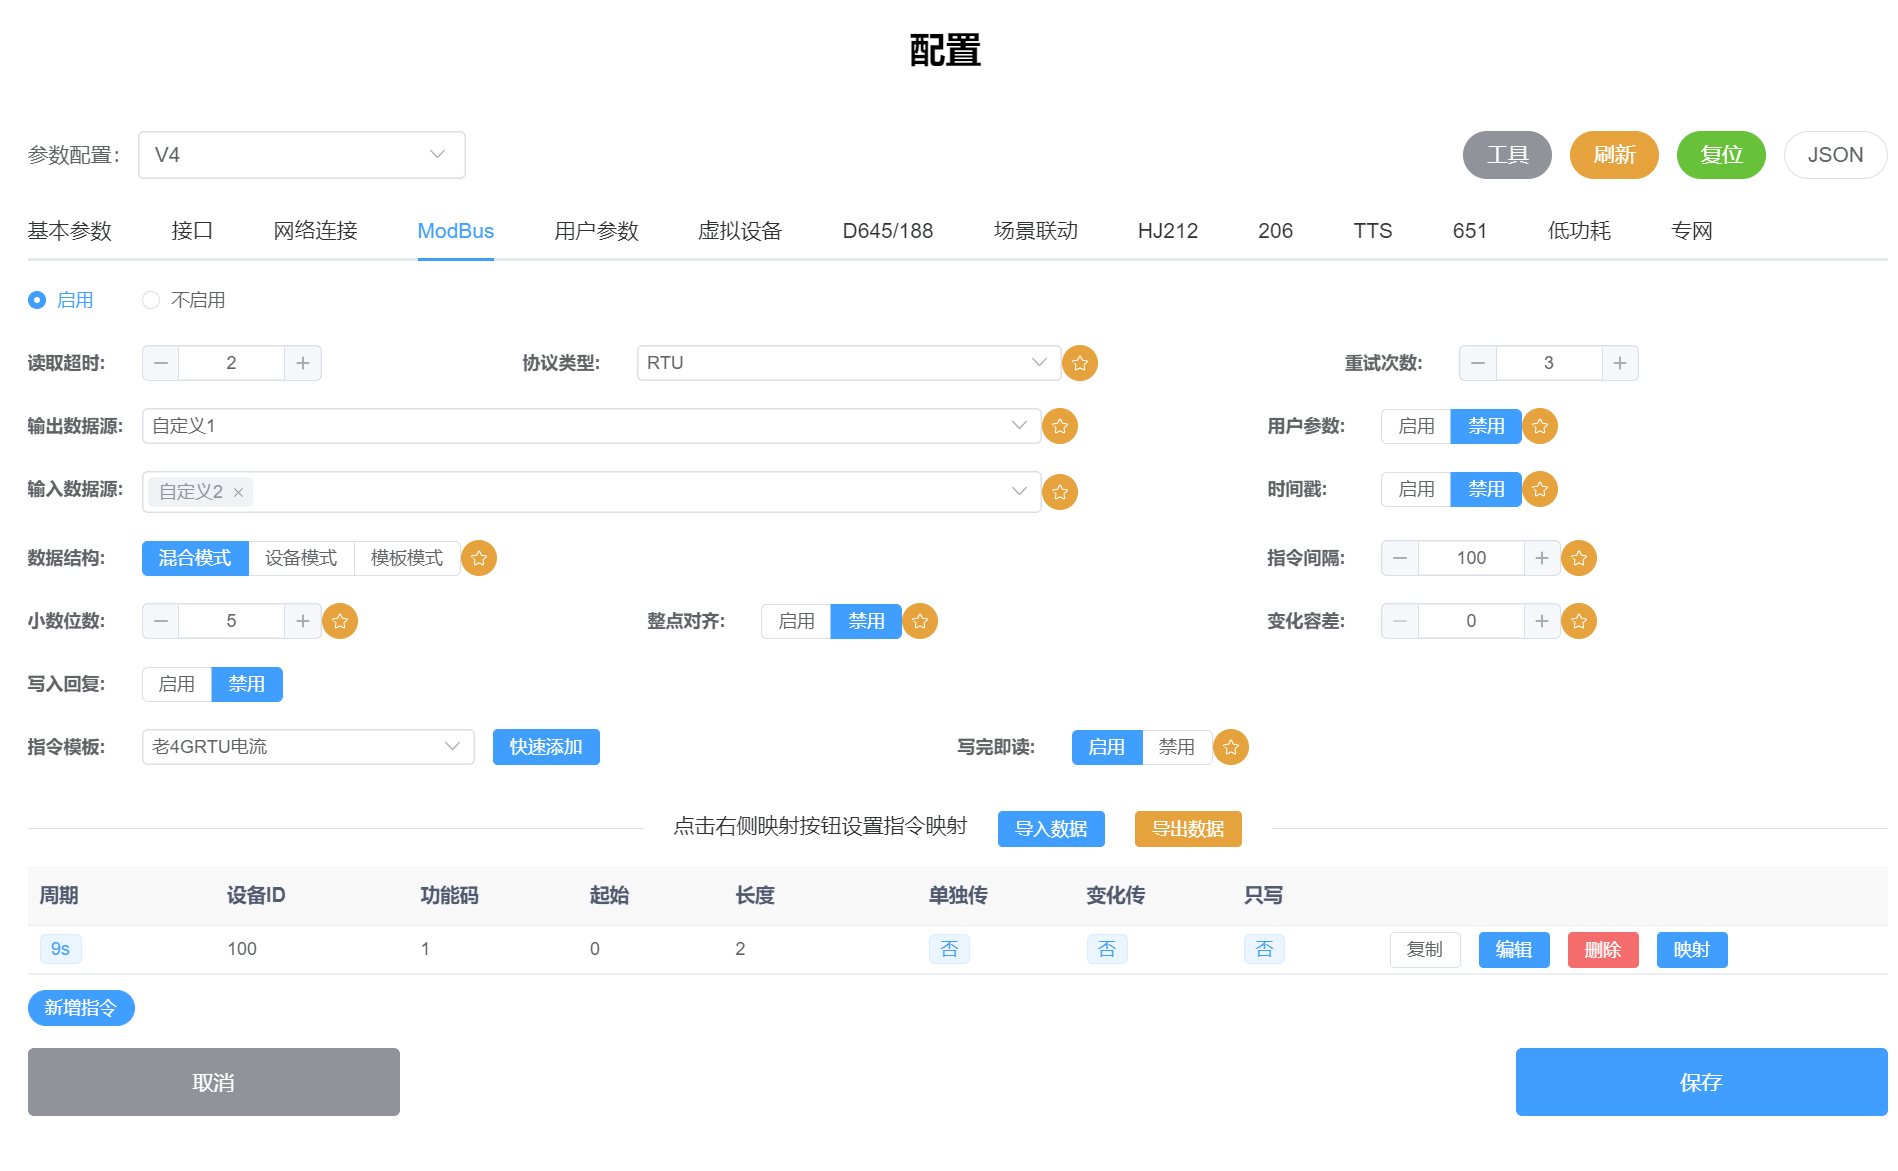Switch to the HJ212 tab
The image size is (1898, 1171).
(1168, 231)
